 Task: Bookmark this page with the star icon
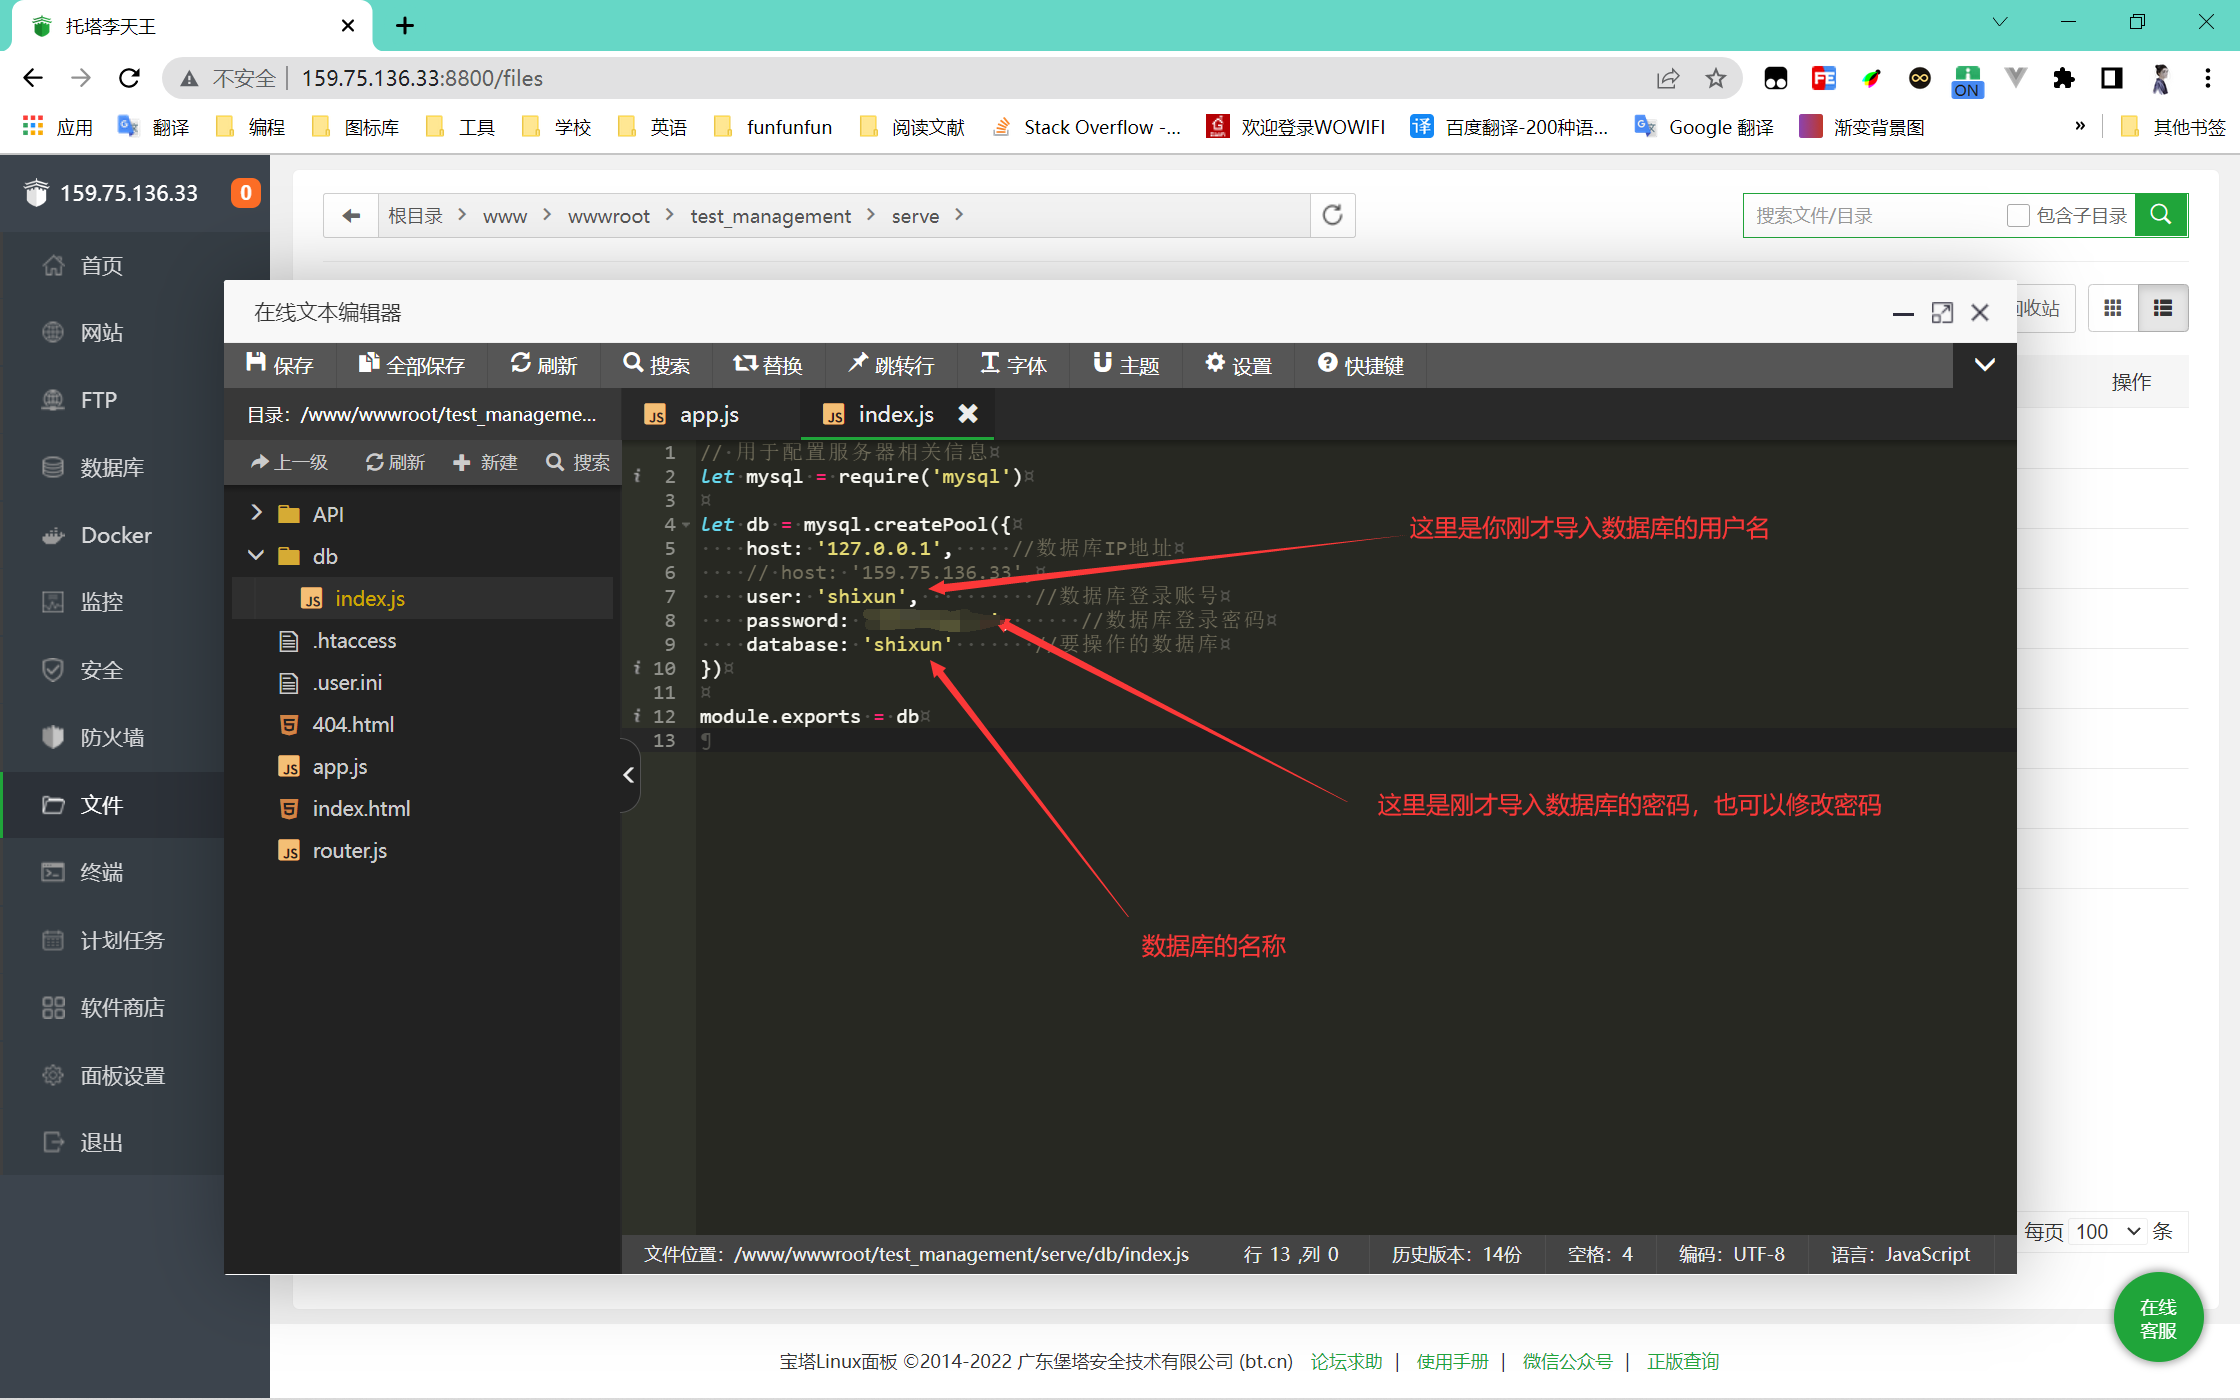click(1716, 78)
